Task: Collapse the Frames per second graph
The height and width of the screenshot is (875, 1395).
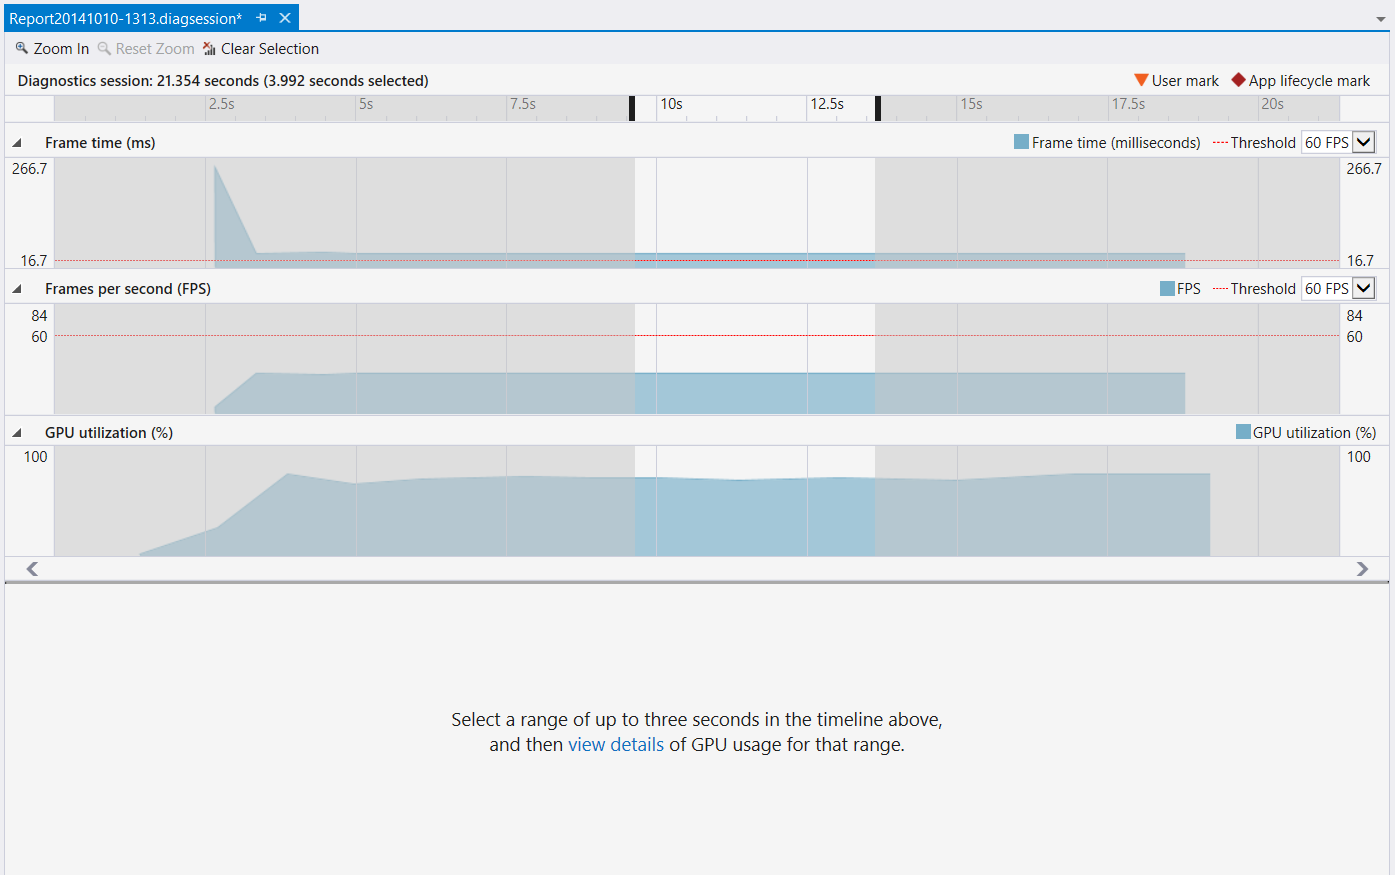Action: coord(17,289)
